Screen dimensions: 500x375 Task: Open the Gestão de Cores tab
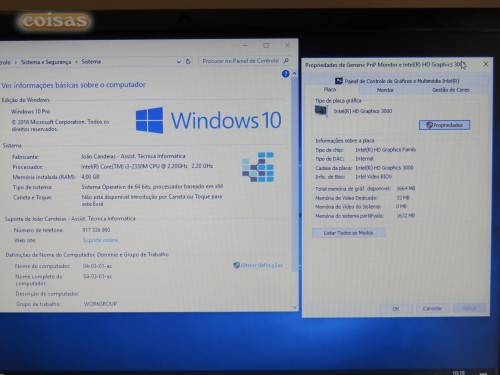click(450, 90)
